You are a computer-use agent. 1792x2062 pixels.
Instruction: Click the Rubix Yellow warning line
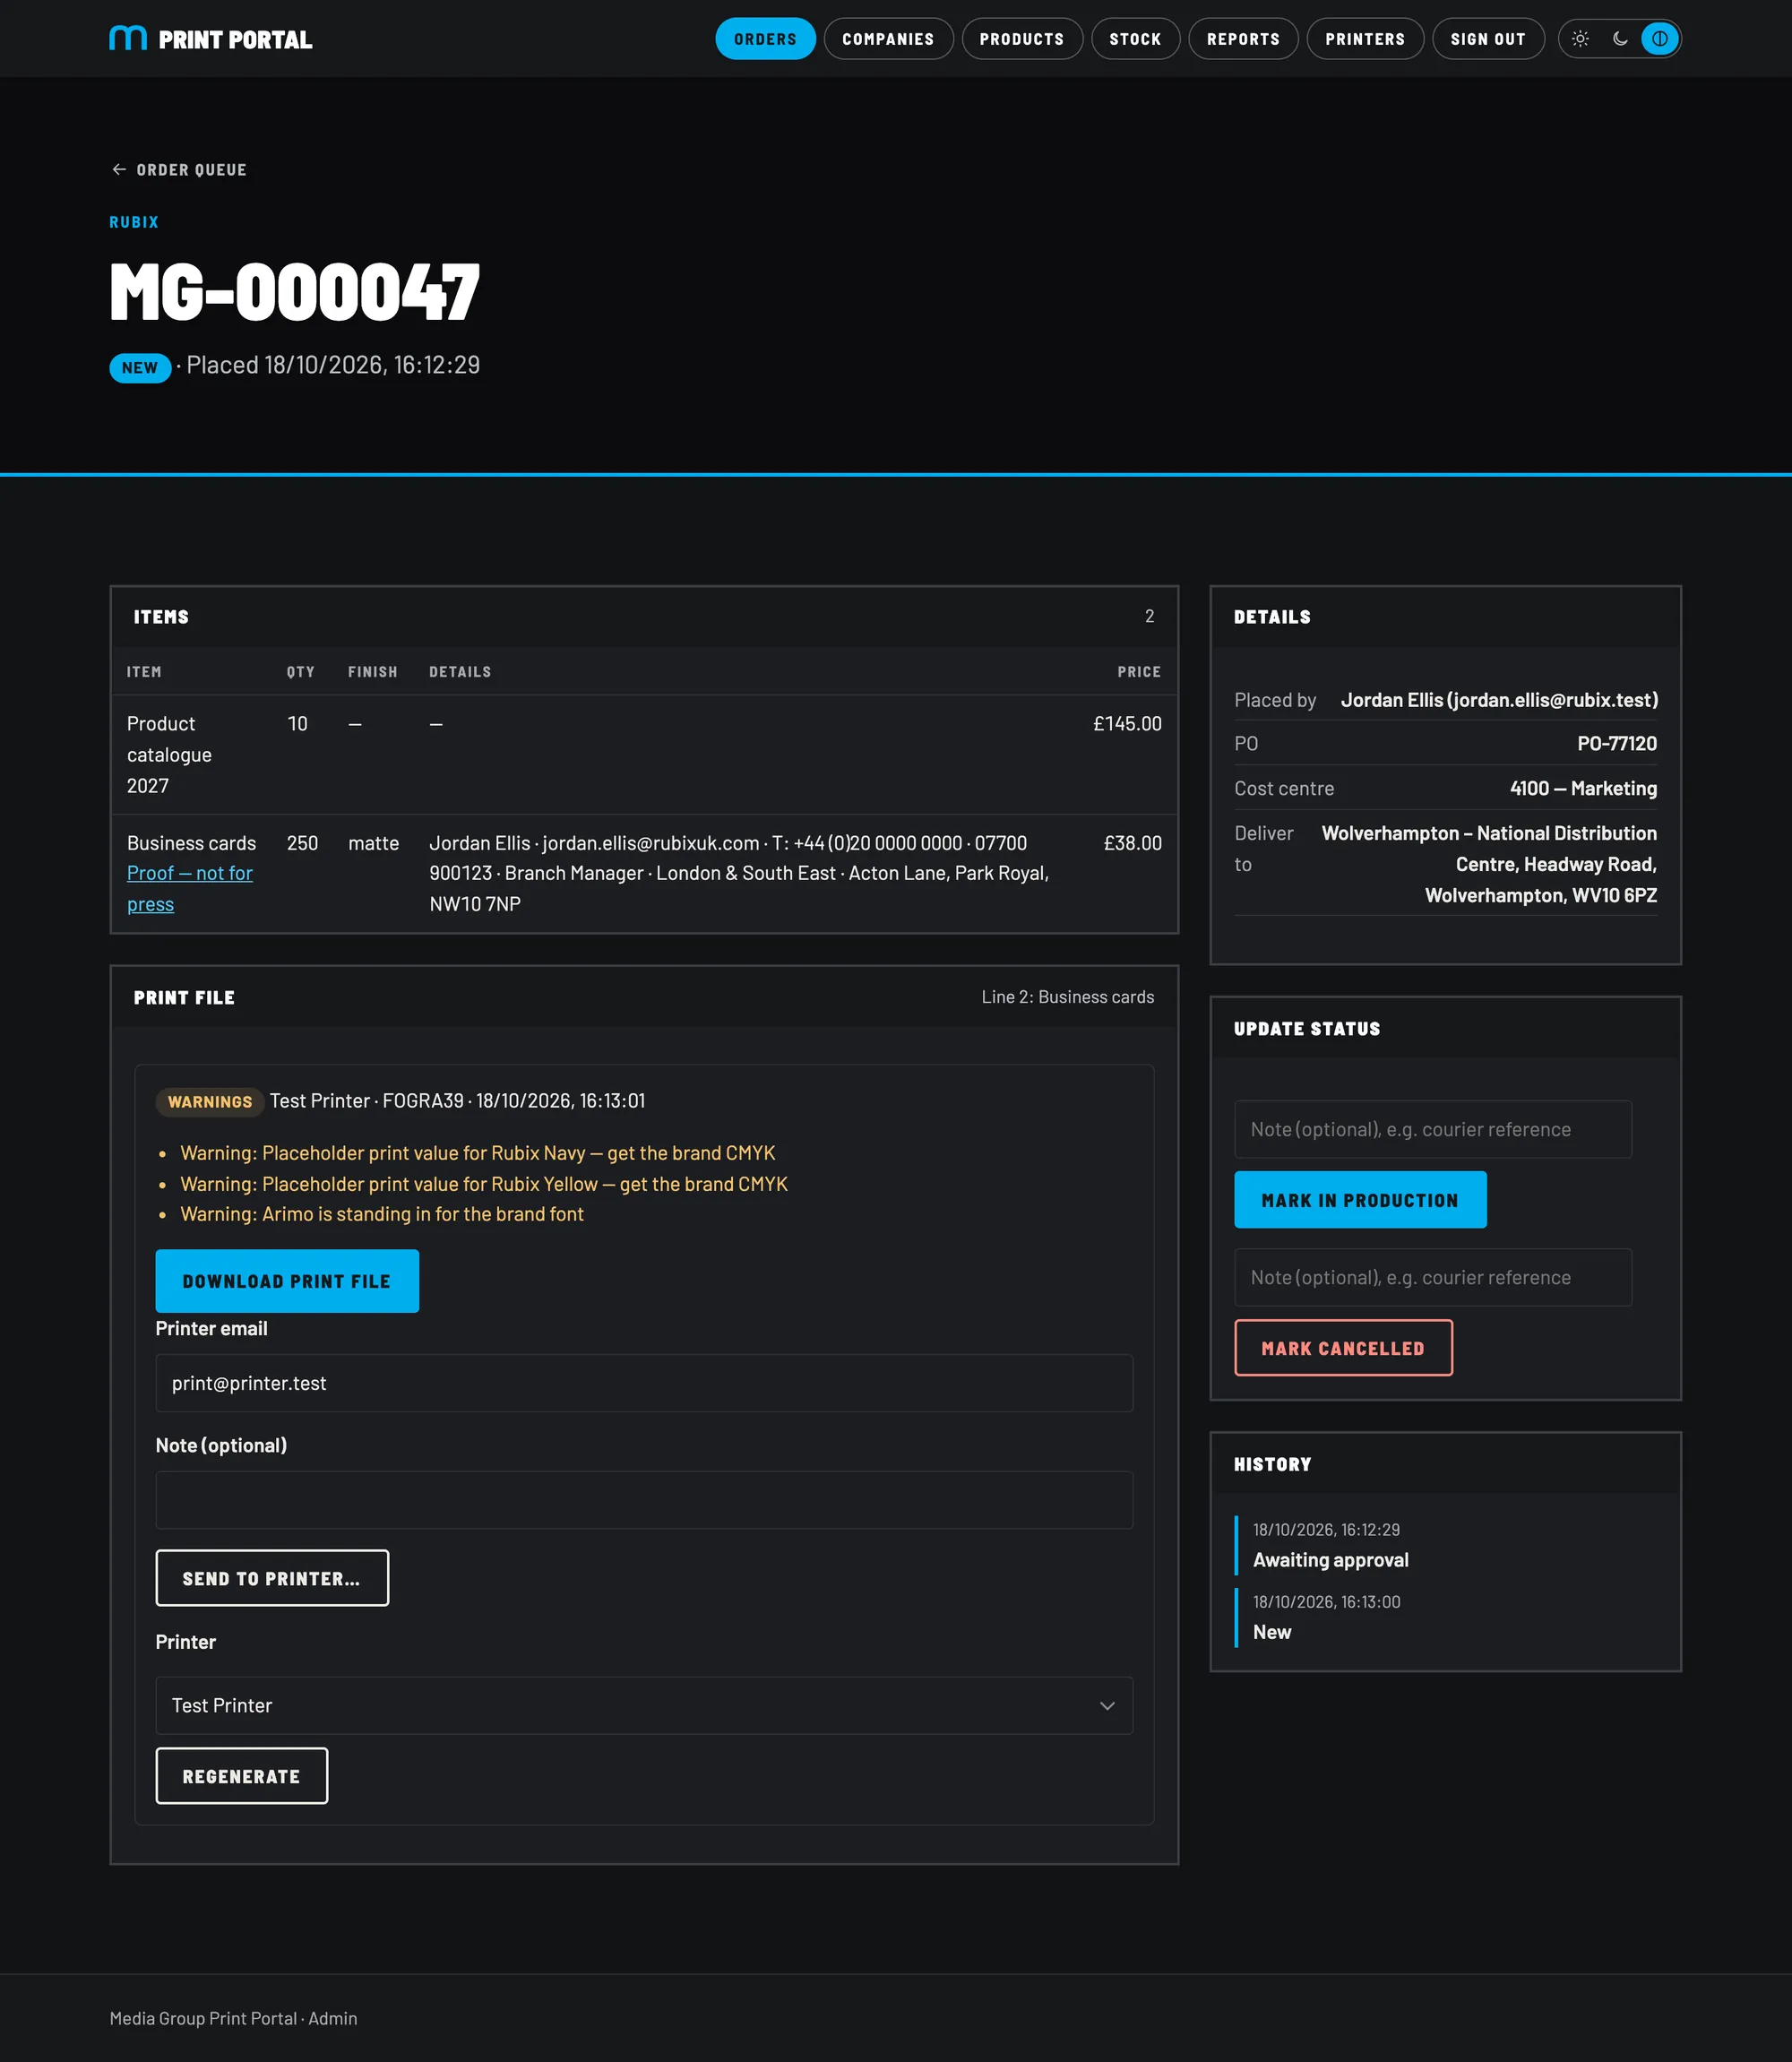click(484, 1184)
